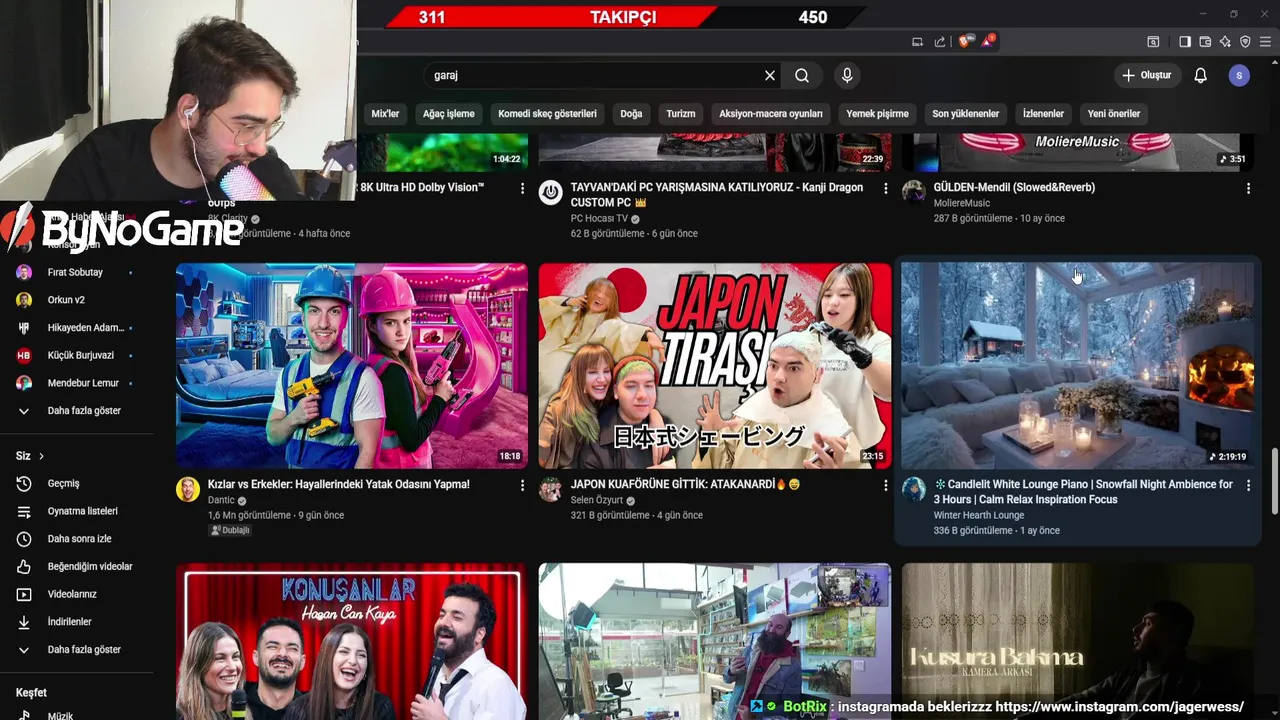Open options menu for Kızlar vs Erkekler video
Viewport: 1280px width, 720px height.
pos(522,485)
